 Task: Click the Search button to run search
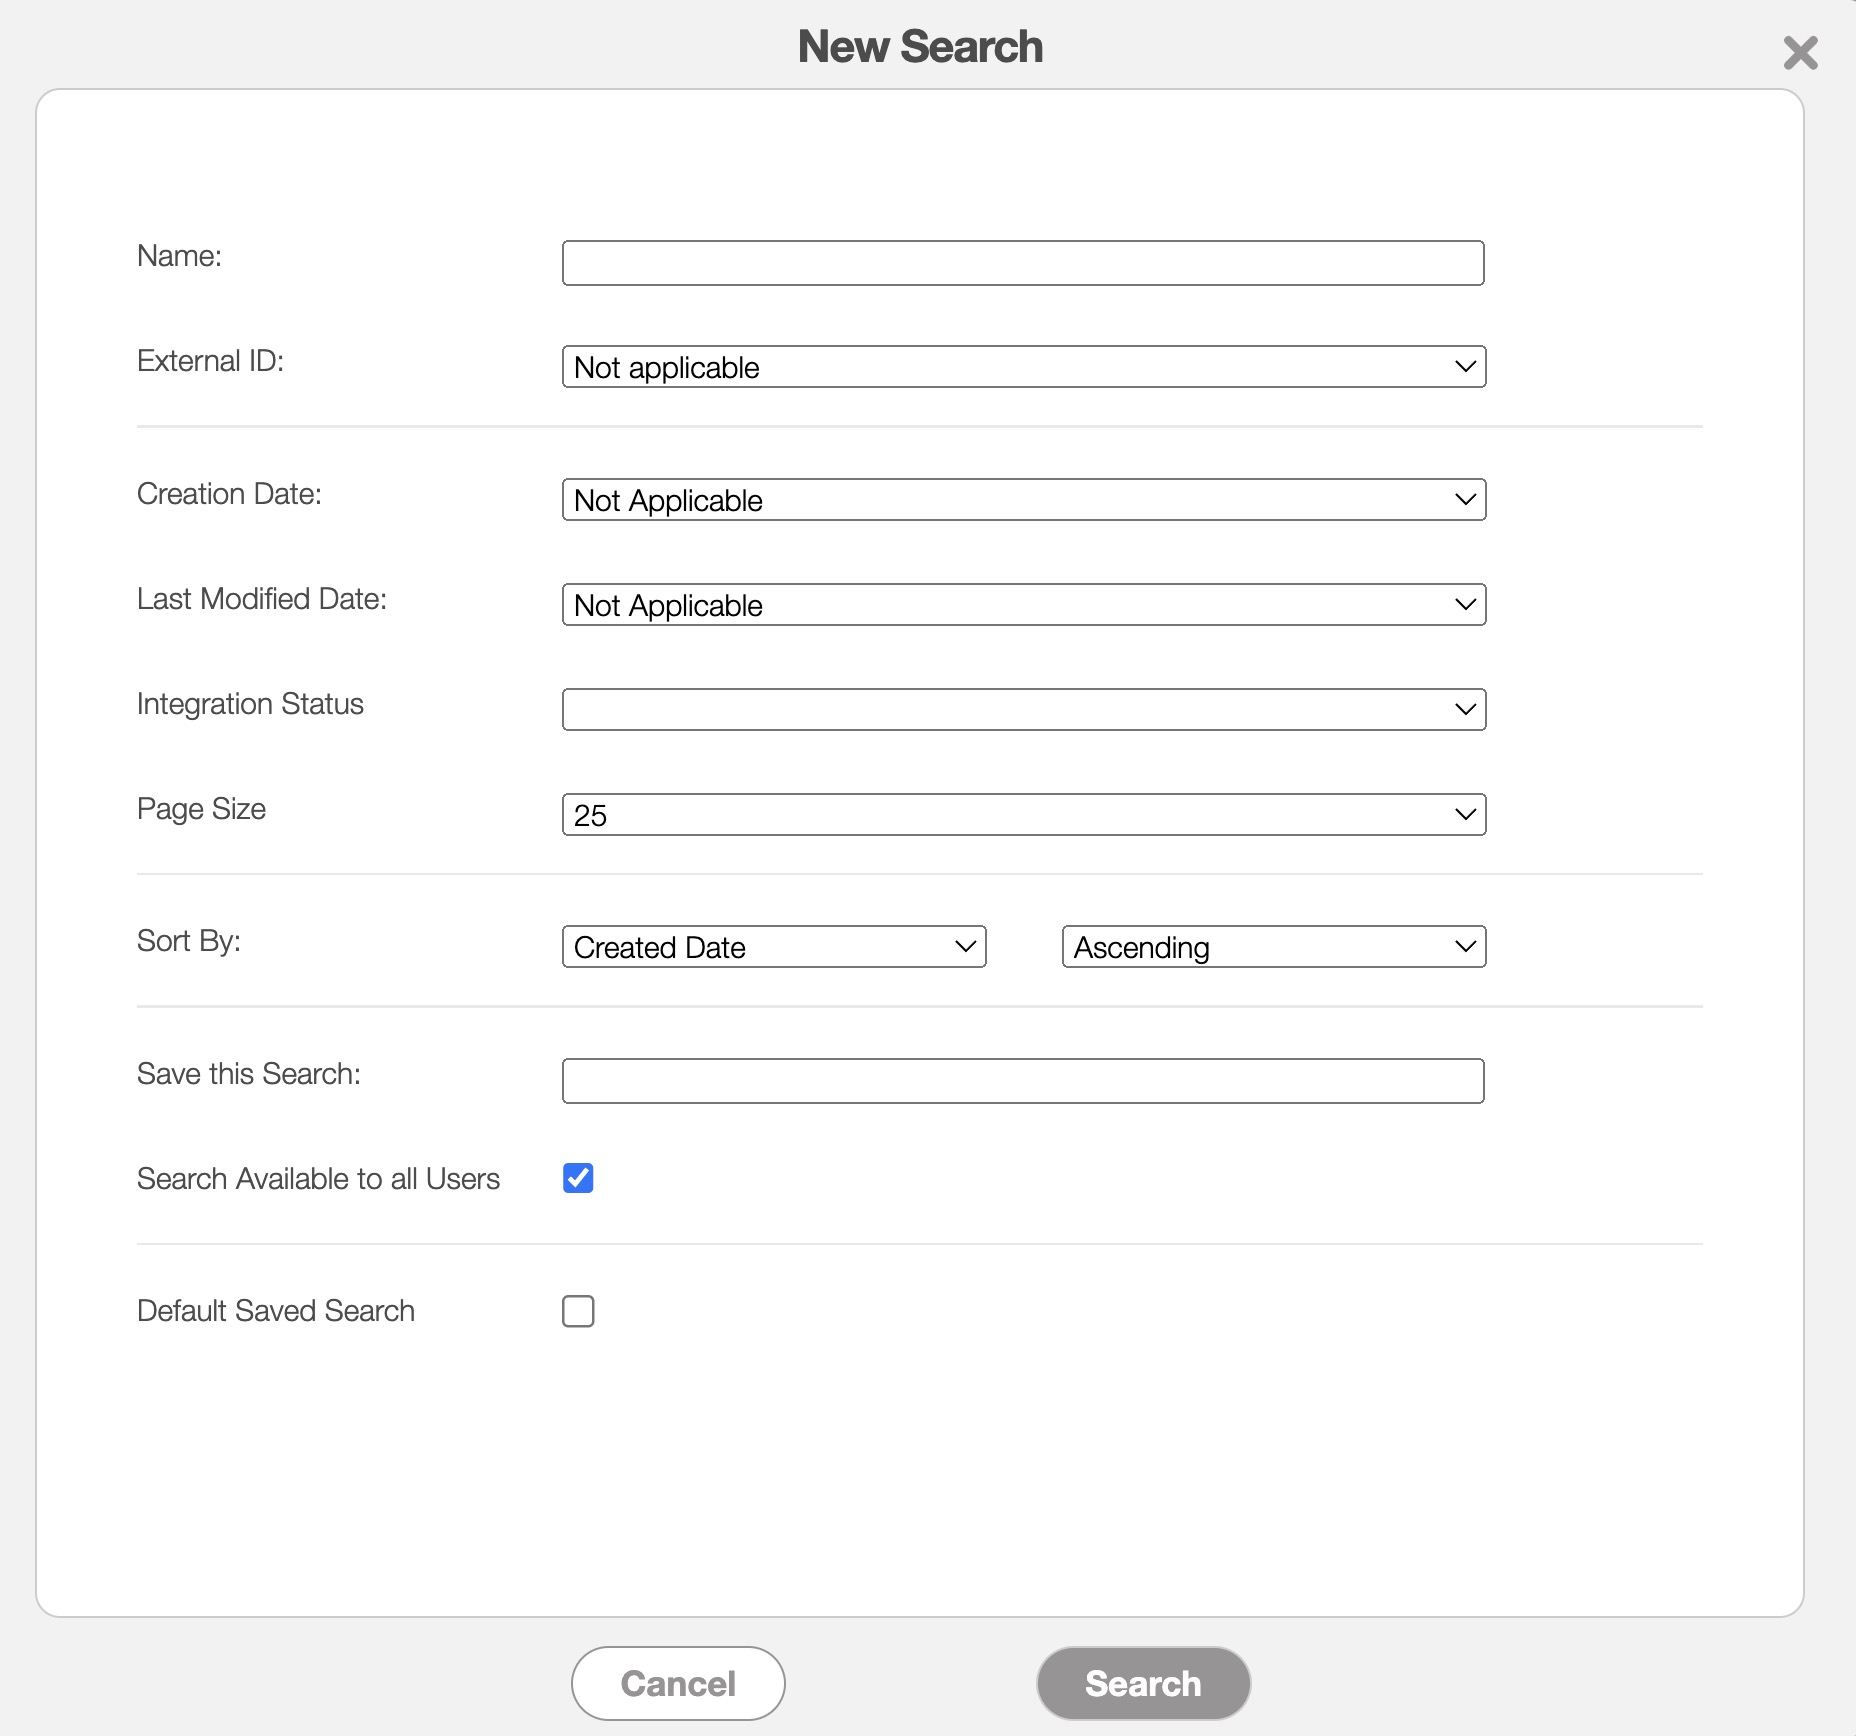[x=1143, y=1684]
